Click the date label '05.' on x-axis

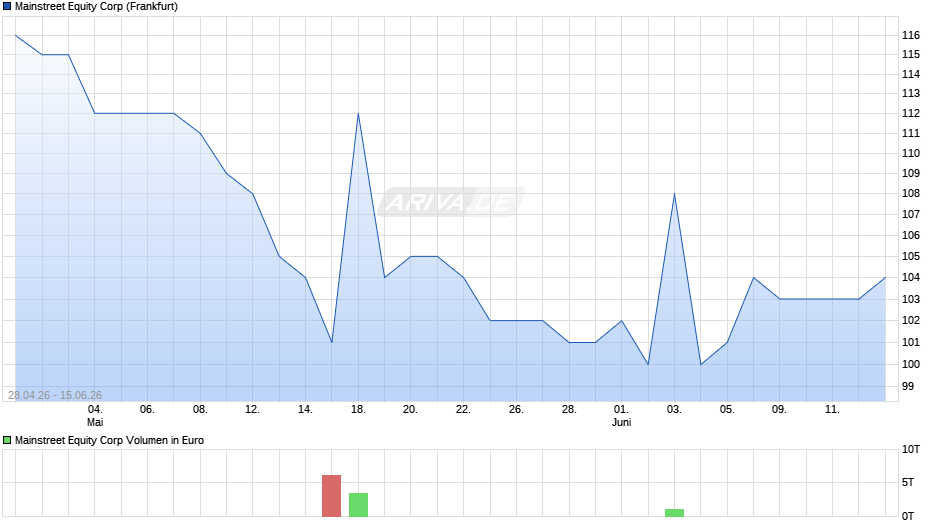click(x=727, y=410)
